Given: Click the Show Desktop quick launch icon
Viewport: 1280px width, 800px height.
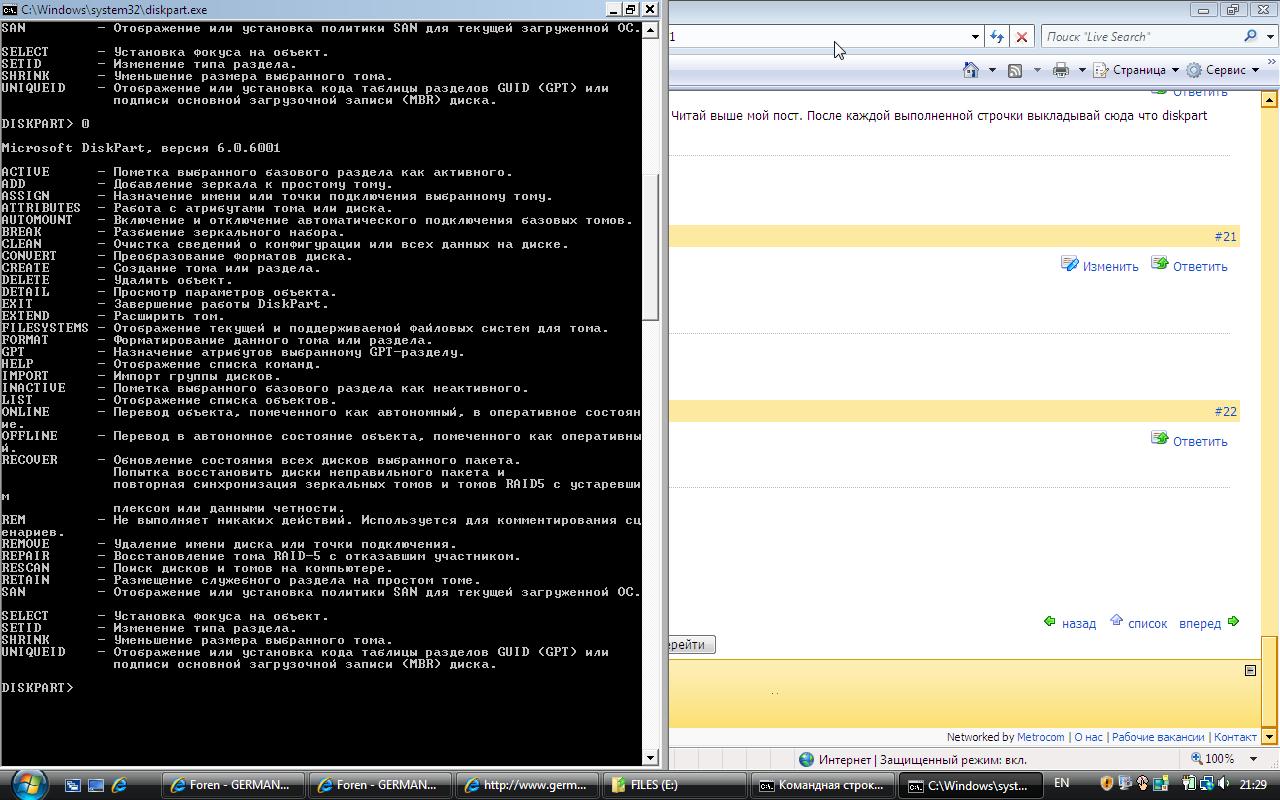Looking at the screenshot, I should pyautogui.click(x=73, y=785).
